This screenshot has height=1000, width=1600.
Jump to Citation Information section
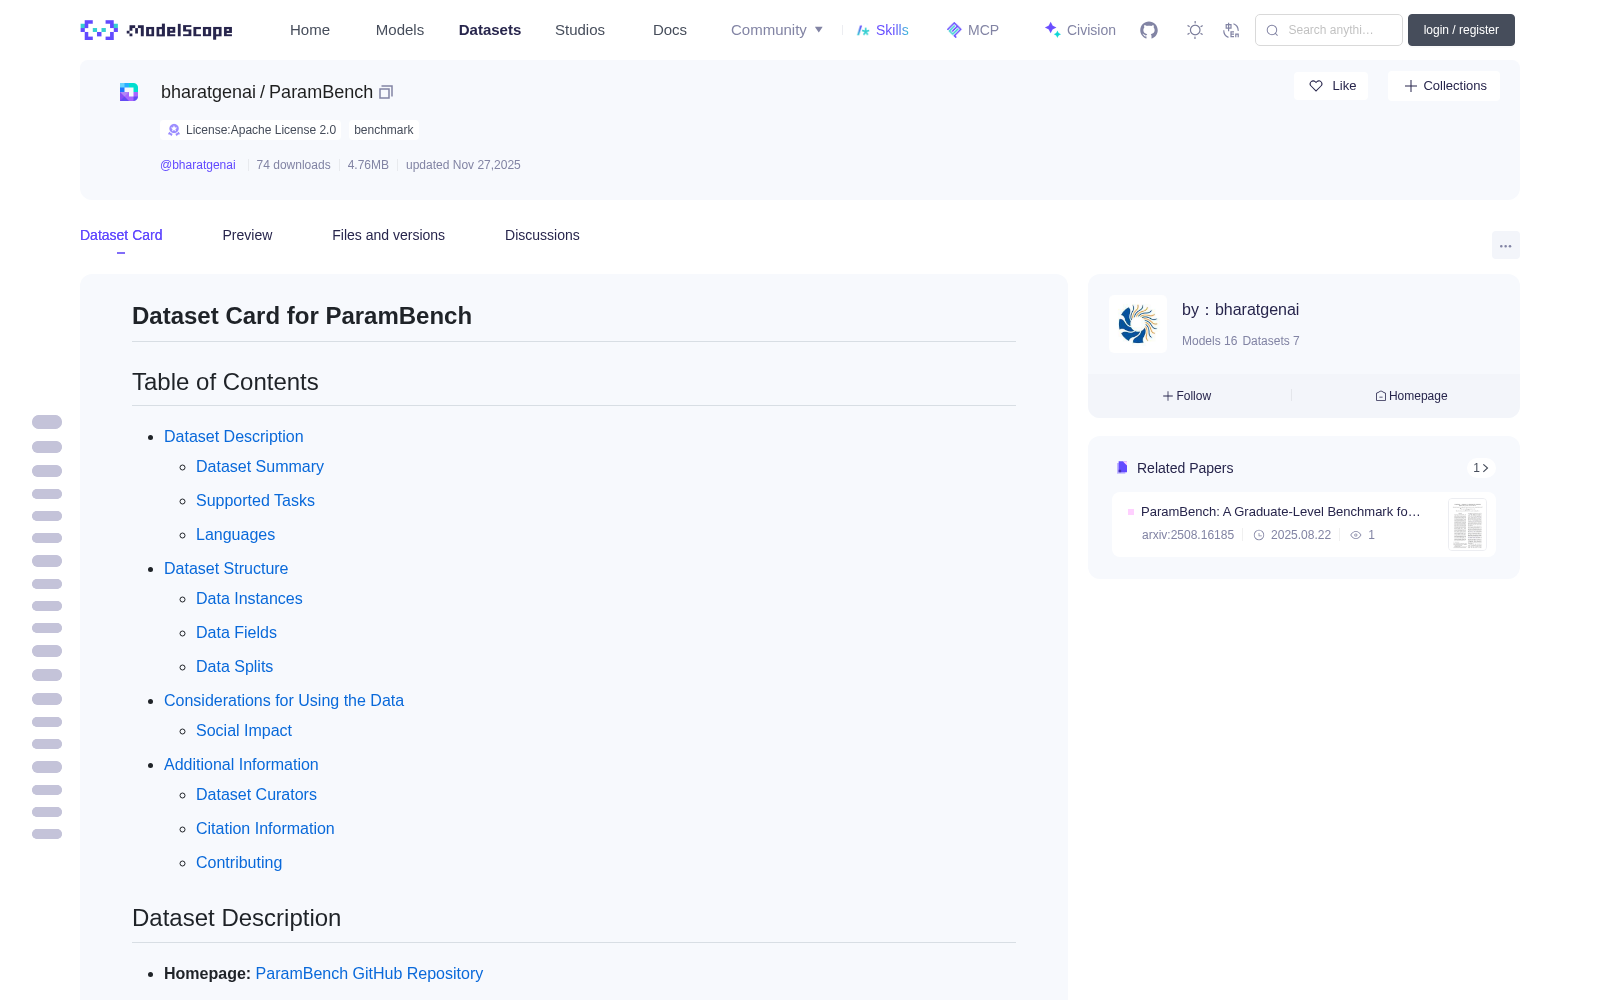[x=265, y=828]
